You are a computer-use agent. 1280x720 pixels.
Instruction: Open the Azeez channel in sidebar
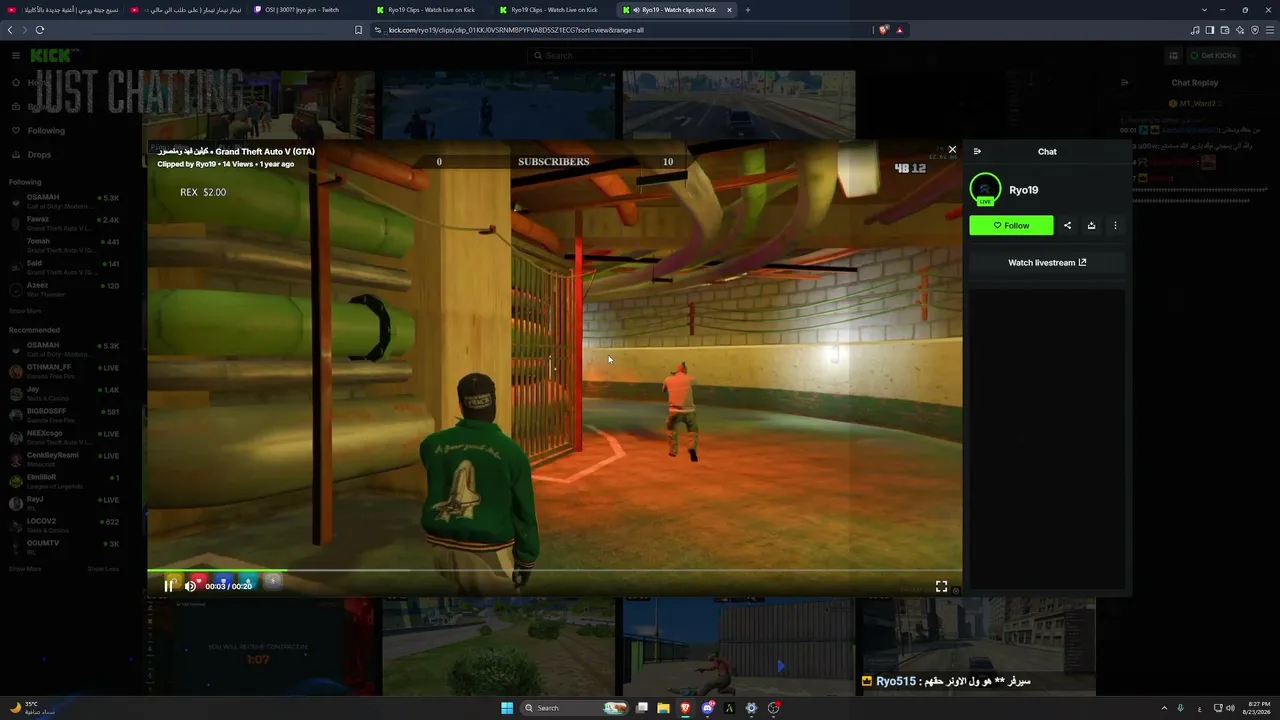point(64,289)
